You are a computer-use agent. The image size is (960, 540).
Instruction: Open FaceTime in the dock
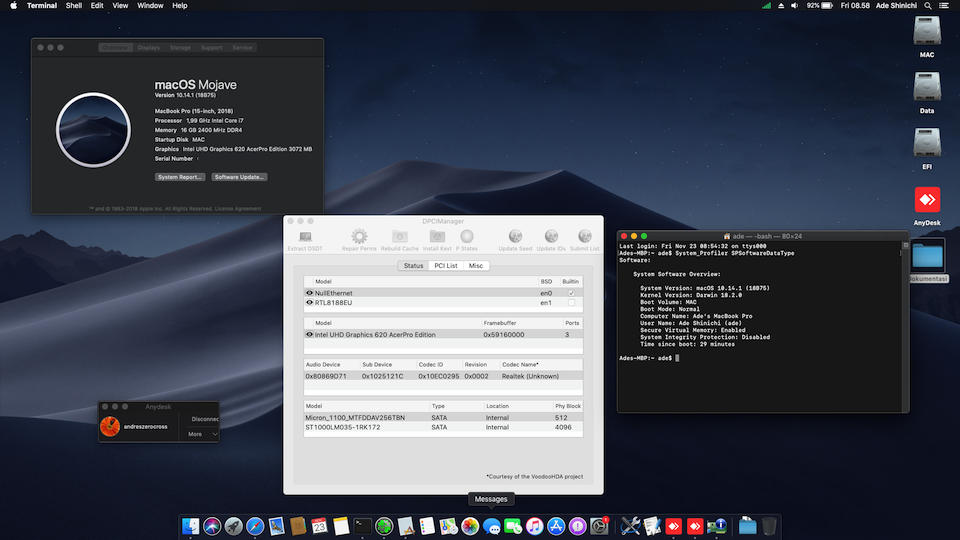pos(513,526)
